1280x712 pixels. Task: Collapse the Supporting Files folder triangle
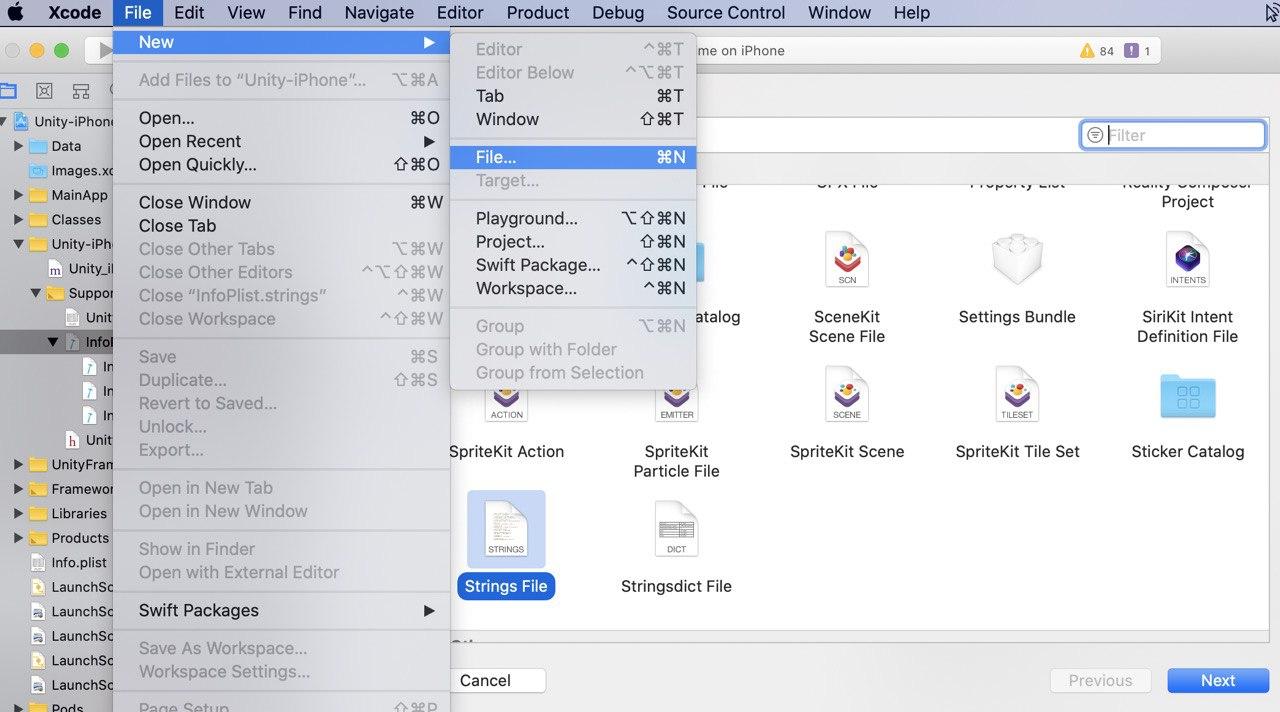[35, 293]
